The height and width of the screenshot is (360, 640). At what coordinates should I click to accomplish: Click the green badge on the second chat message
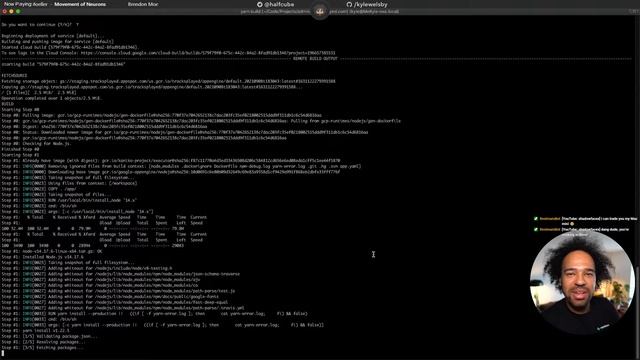(x=536, y=229)
